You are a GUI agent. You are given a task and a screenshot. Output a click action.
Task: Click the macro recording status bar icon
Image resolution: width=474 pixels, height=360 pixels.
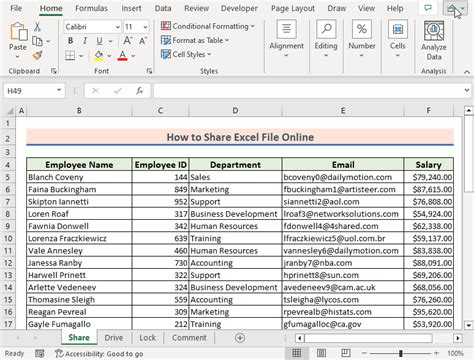(x=40, y=353)
